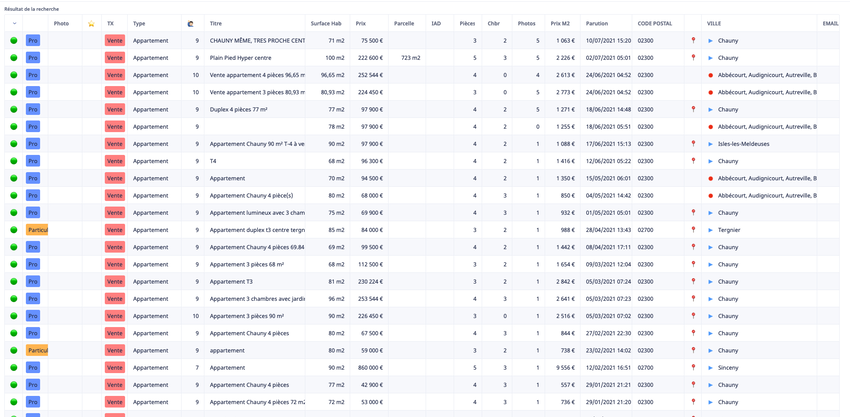Click the Particulier badge in the Tergnier row
Screen dimensions: 850x417
pos(37,230)
